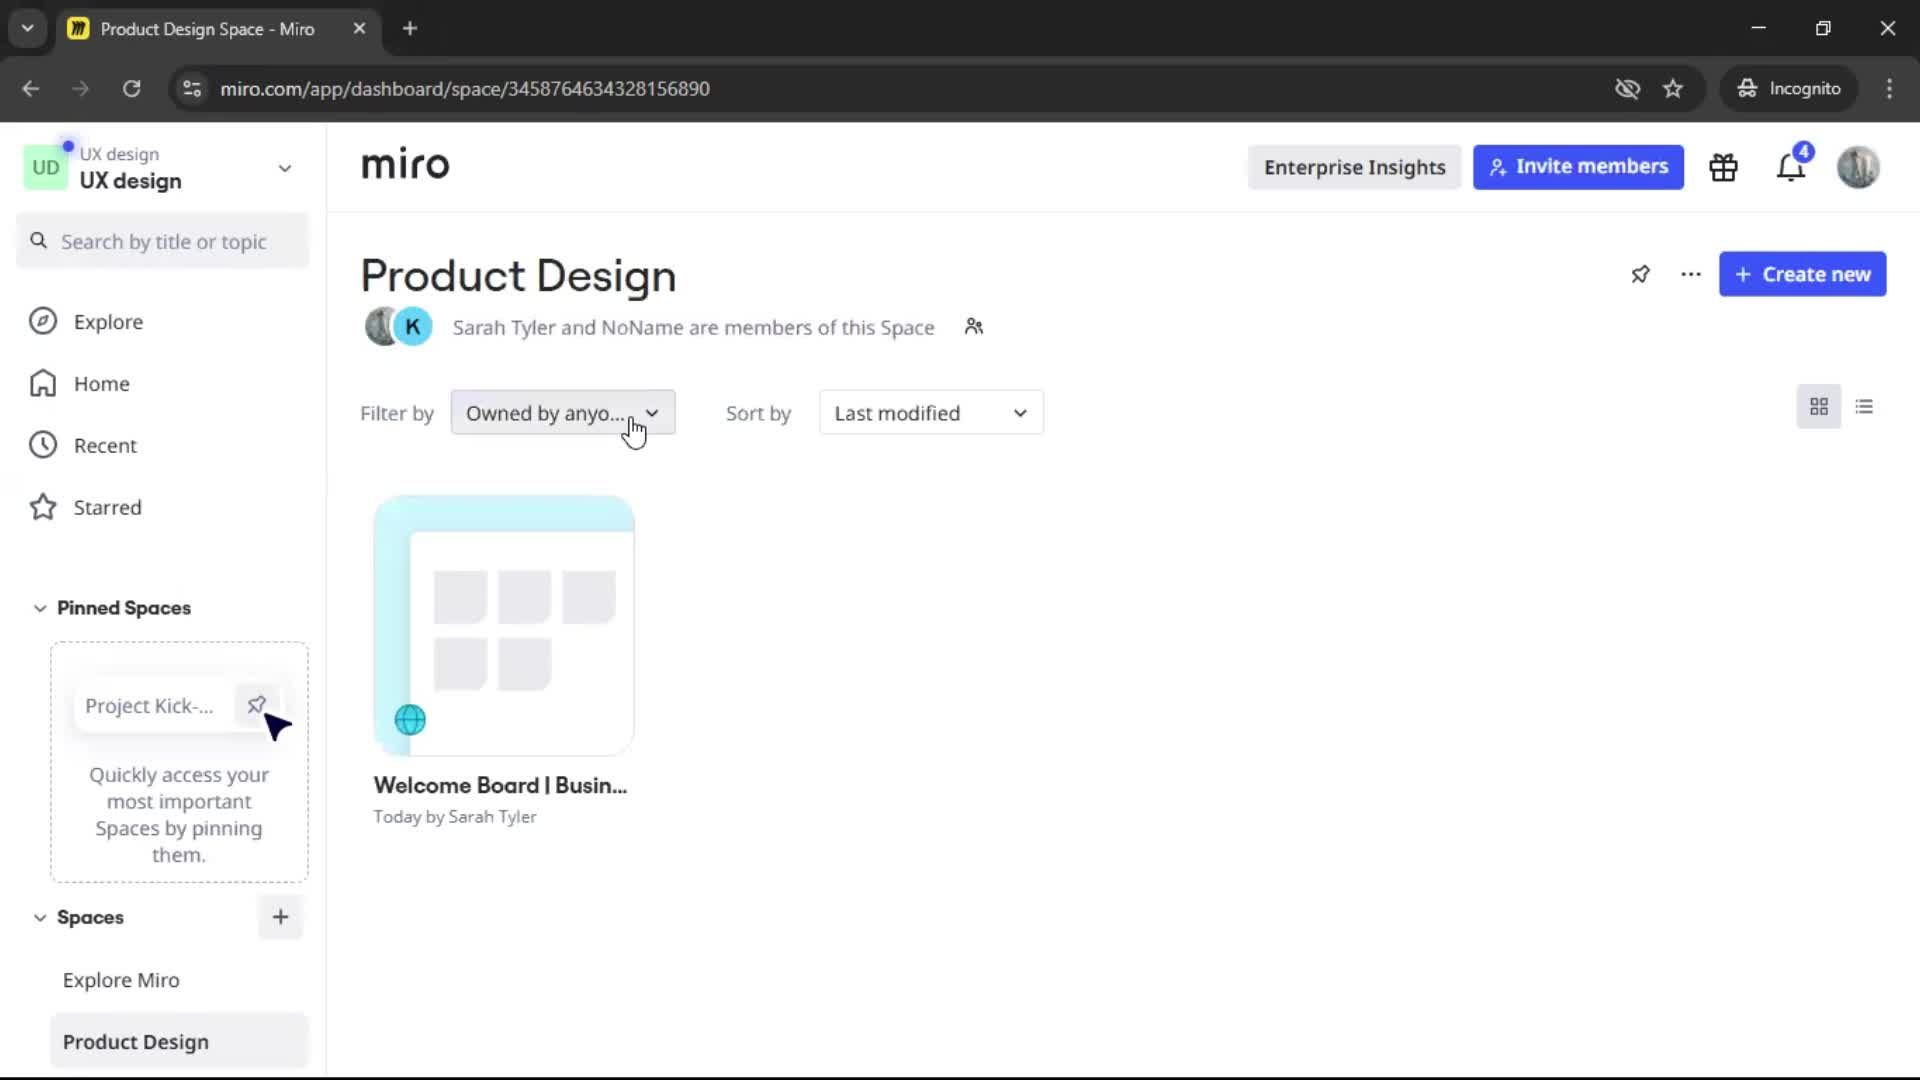Open the gift rewards icon
Viewport: 1920px width, 1080px height.
pyautogui.click(x=1723, y=167)
